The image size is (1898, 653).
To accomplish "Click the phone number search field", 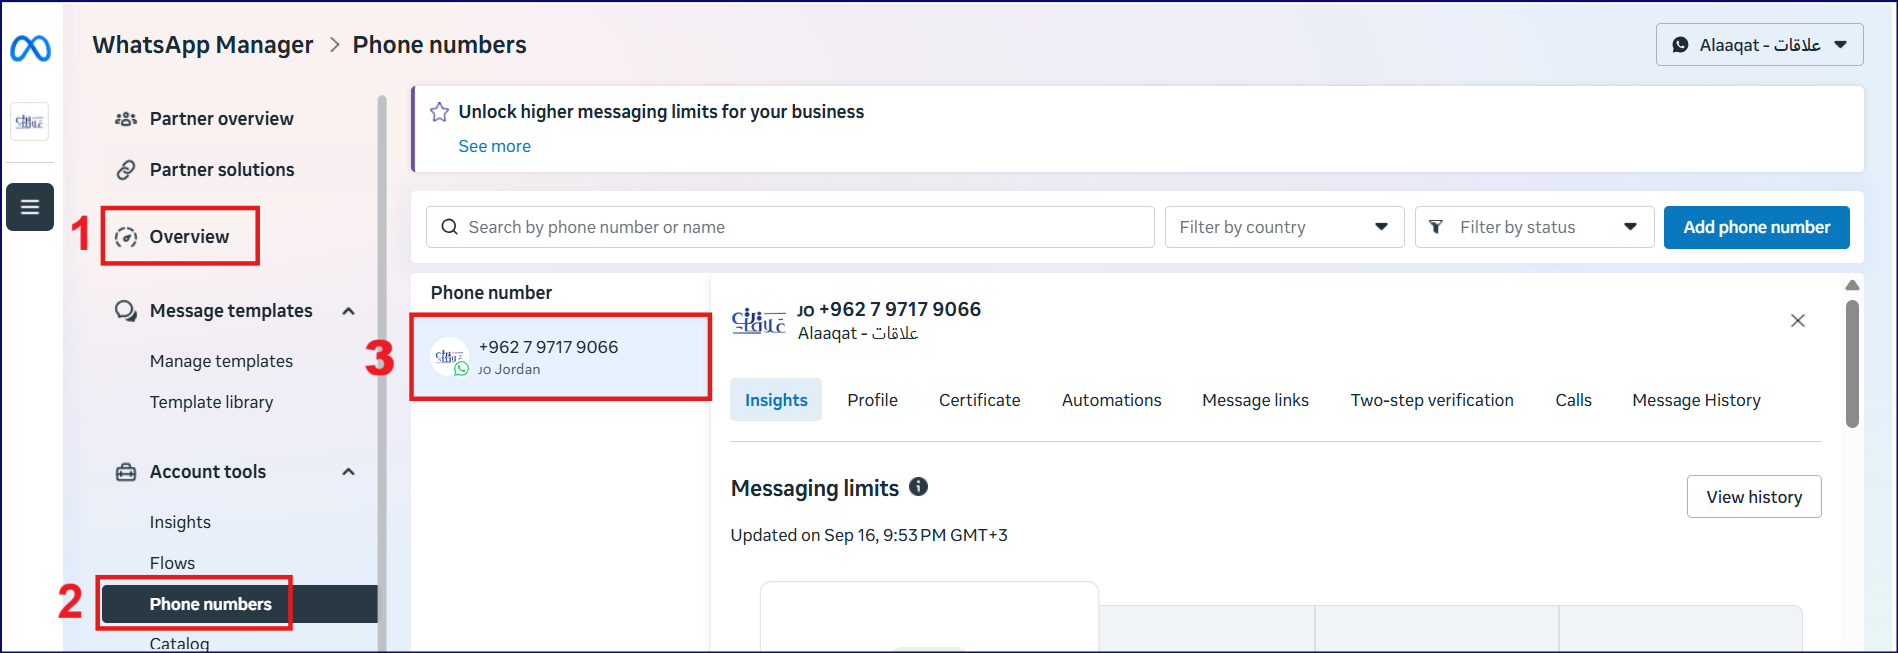I will (790, 227).
